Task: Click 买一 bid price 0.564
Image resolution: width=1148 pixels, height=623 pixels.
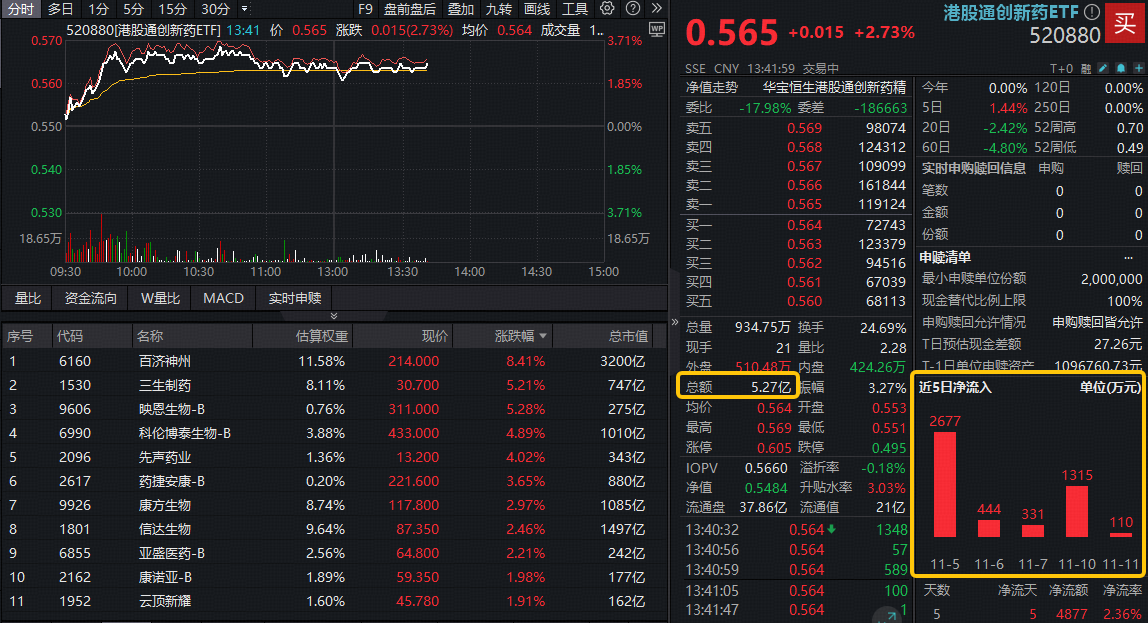Action: coord(804,225)
